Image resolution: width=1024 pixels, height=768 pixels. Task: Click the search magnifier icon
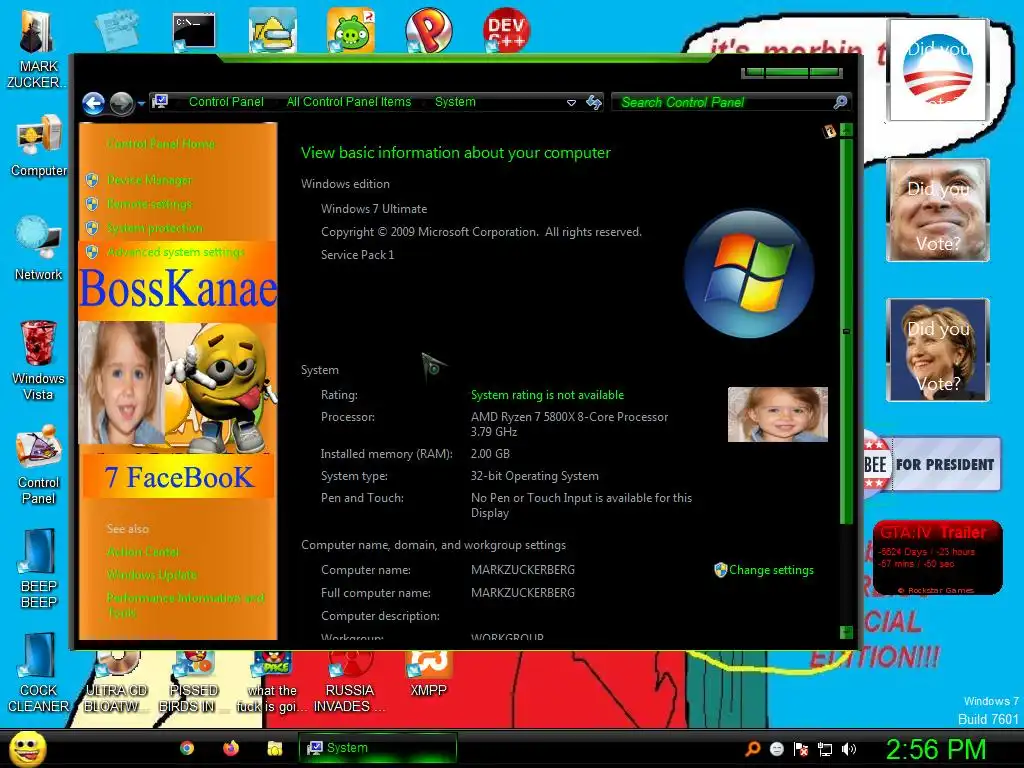click(x=840, y=102)
